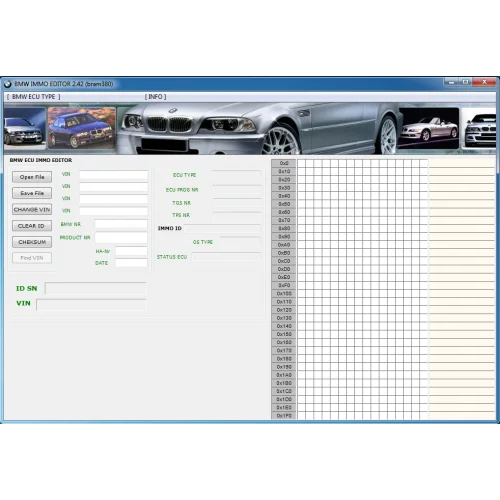Select hex row header 0x1F0

[284, 416]
